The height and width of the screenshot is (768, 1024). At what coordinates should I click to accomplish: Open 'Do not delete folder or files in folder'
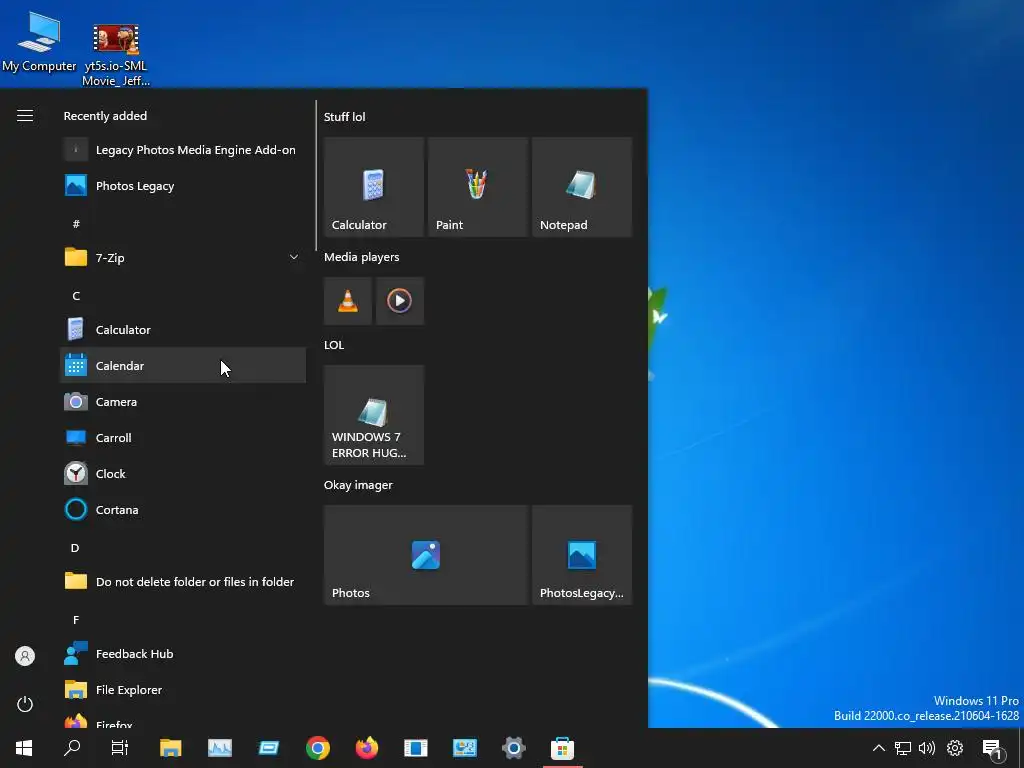click(183, 581)
